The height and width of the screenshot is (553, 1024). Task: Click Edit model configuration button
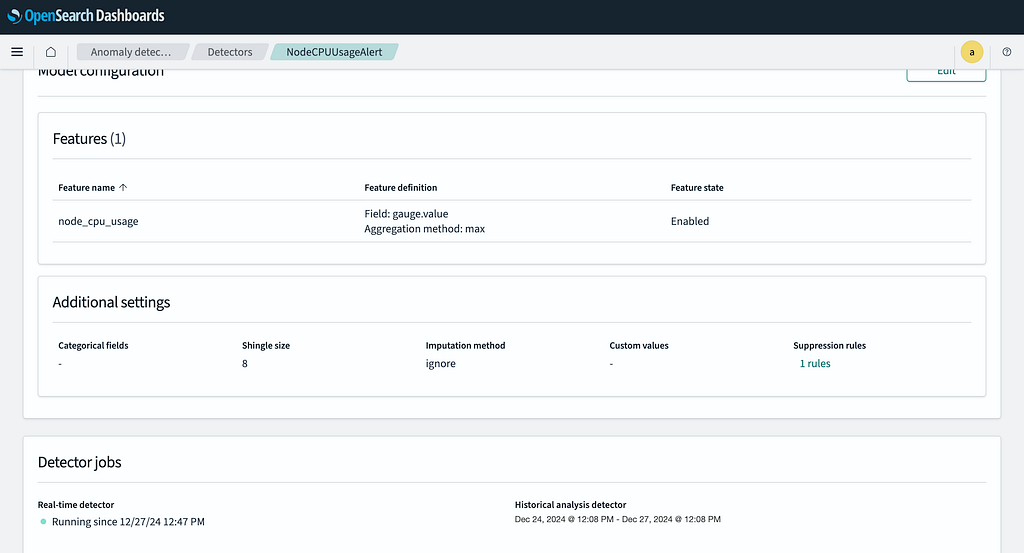tap(946, 72)
